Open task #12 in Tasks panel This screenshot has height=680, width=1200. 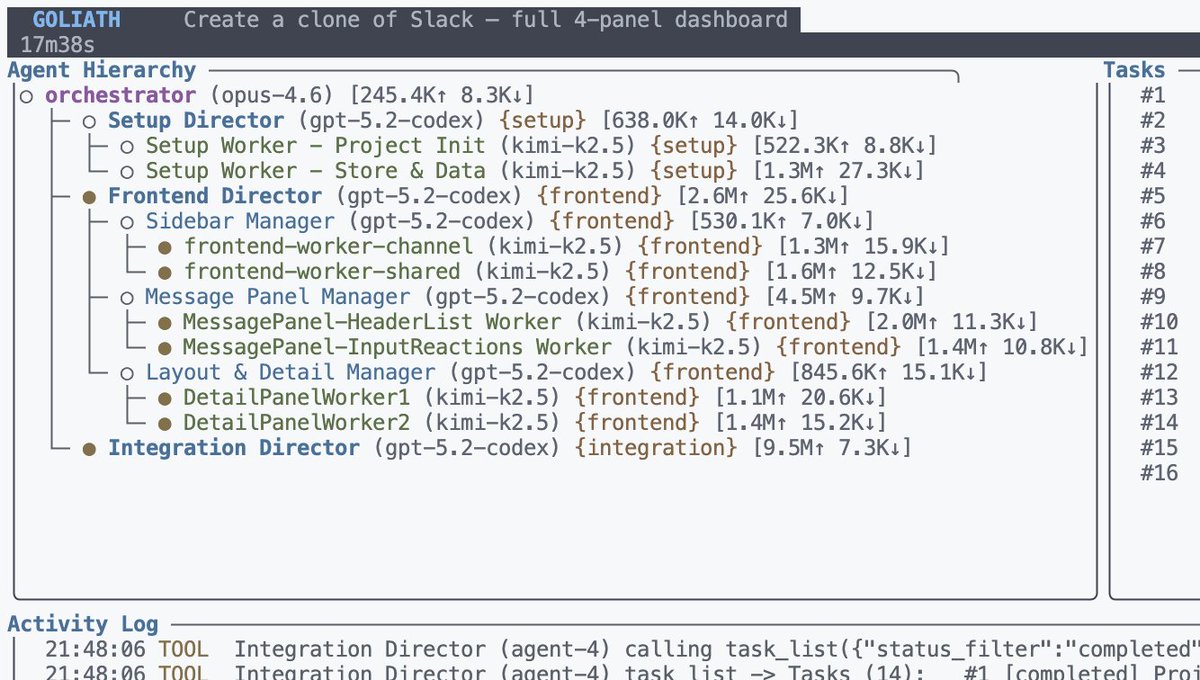click(1159, 372)
